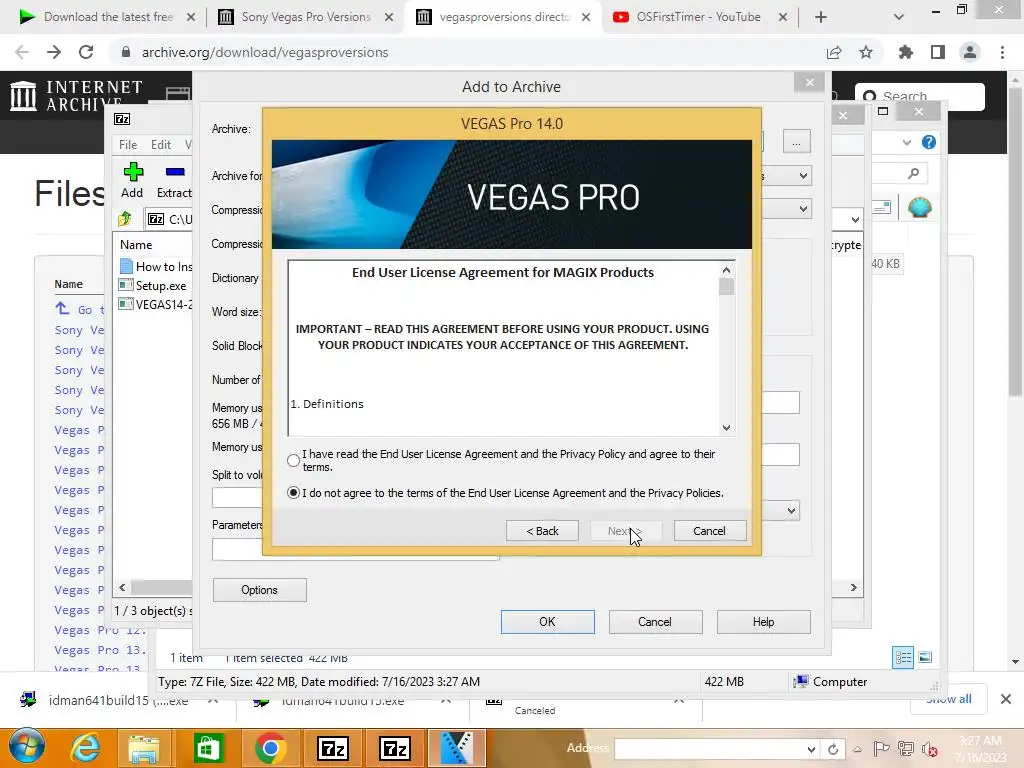Click the Internet Archive search field
This screenshot has height=768, width=1024.
pyautogui.click(x=920, y=97)
